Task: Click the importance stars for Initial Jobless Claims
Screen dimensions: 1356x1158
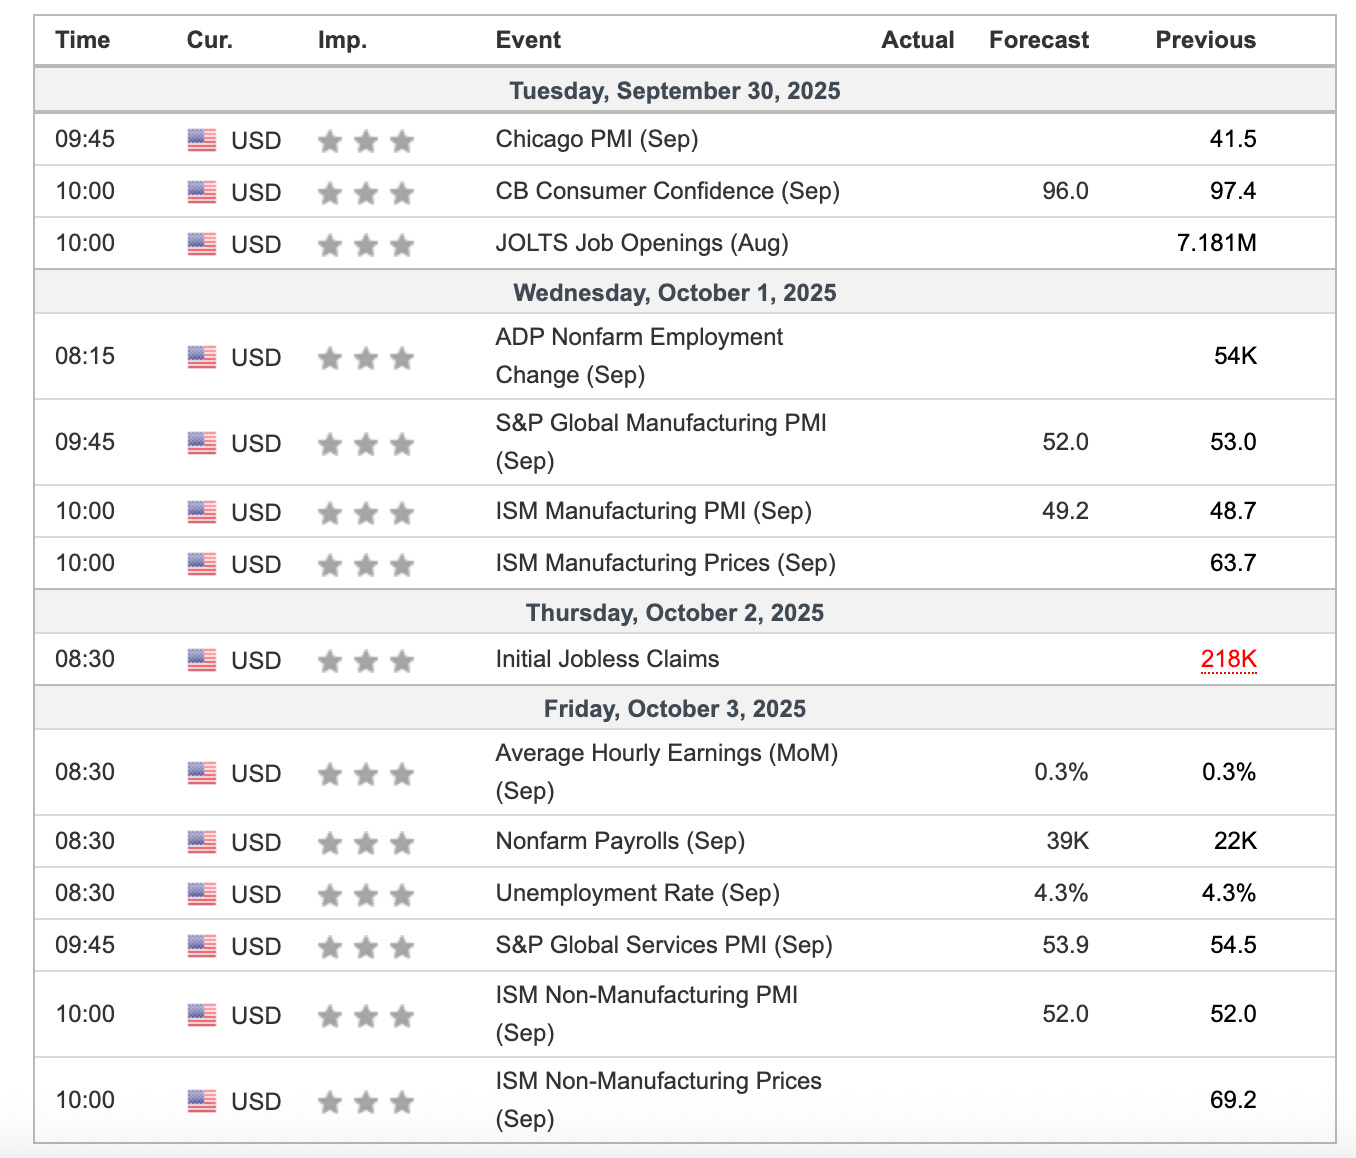Action: [x=366, y=661]
